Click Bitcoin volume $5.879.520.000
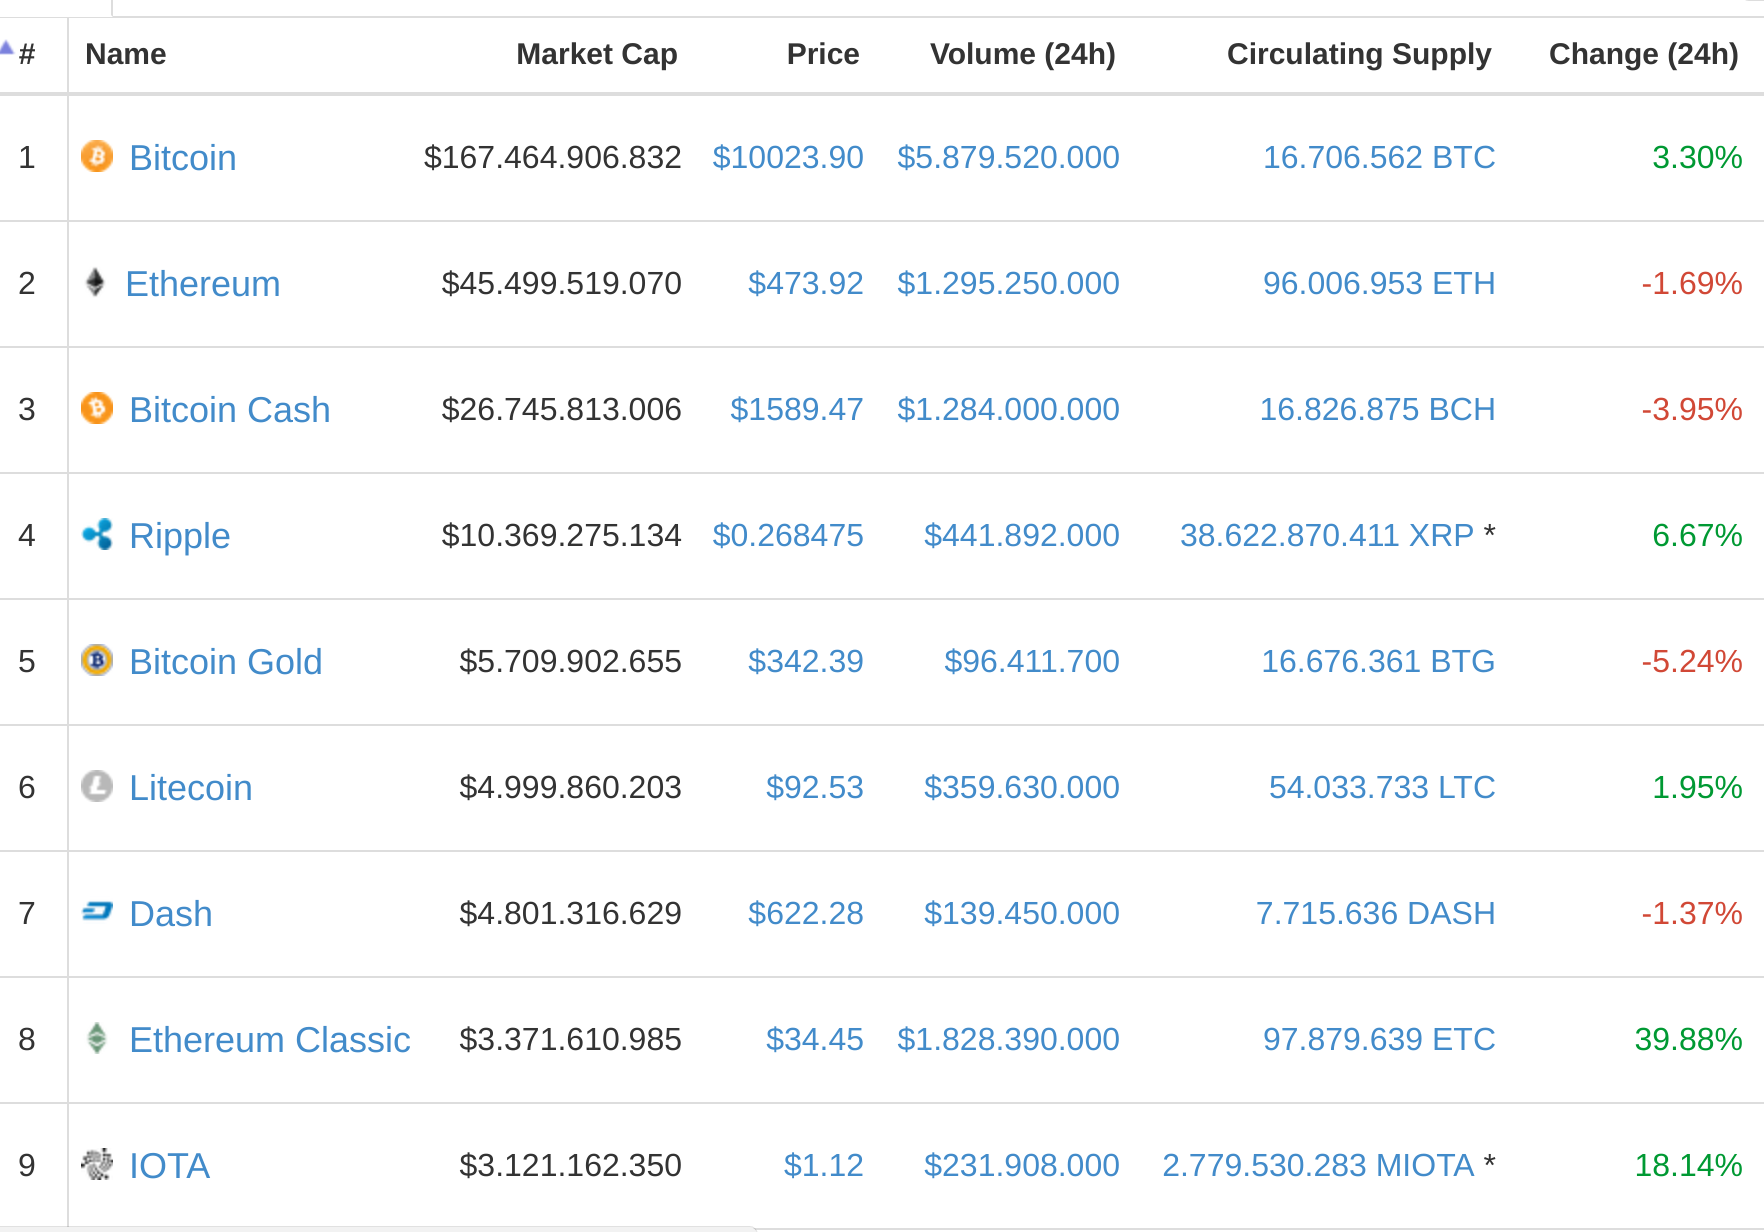Screen dimensions: 1764x1232 pos(1008,157)
